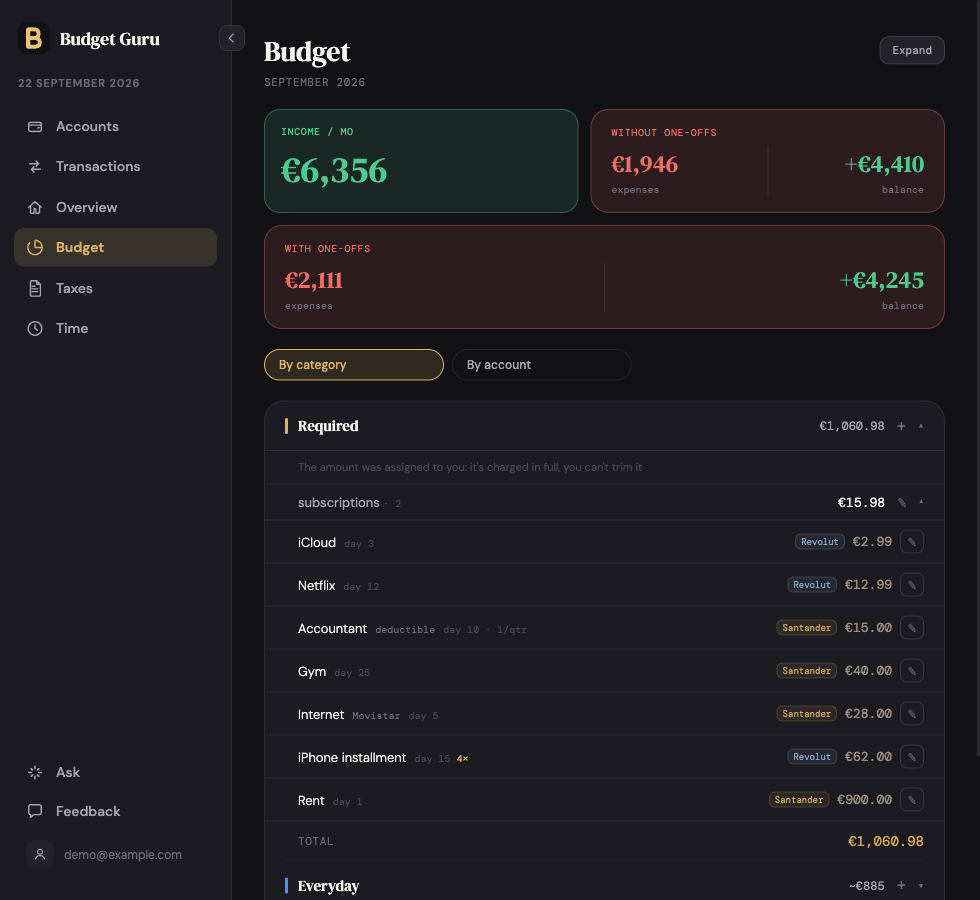Click Santander tag on Rent row

point(799,799)
